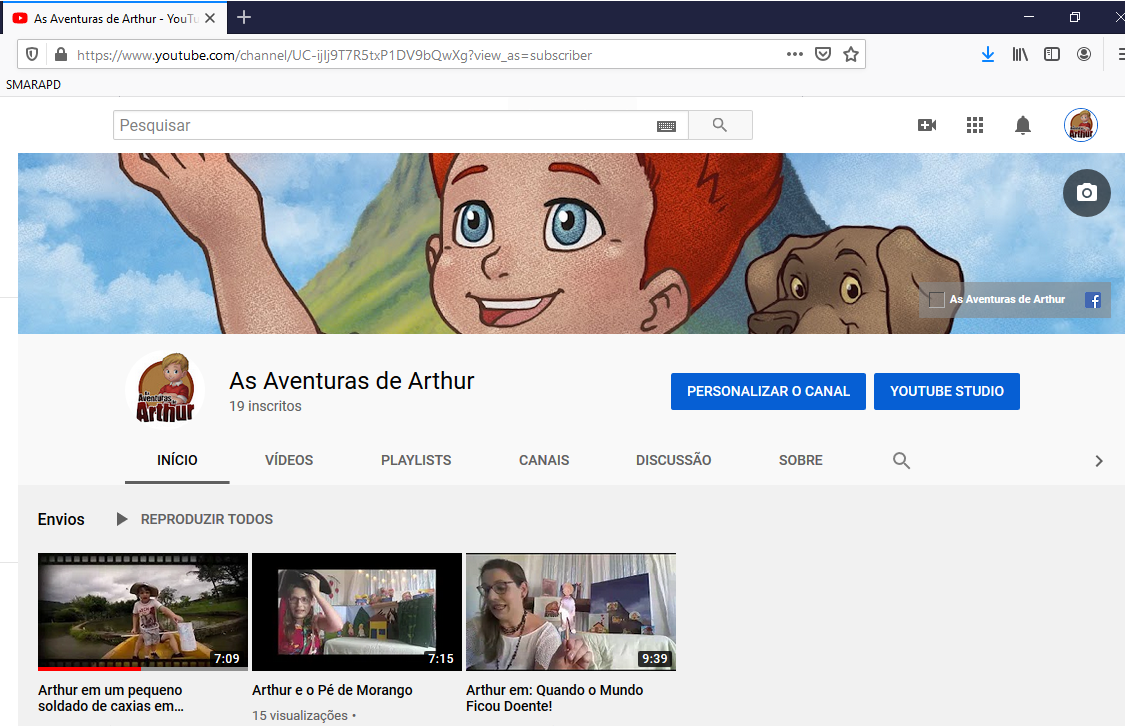Open the Facebook link on banner
The image size is (1125, 726).
click(1093, 300)
